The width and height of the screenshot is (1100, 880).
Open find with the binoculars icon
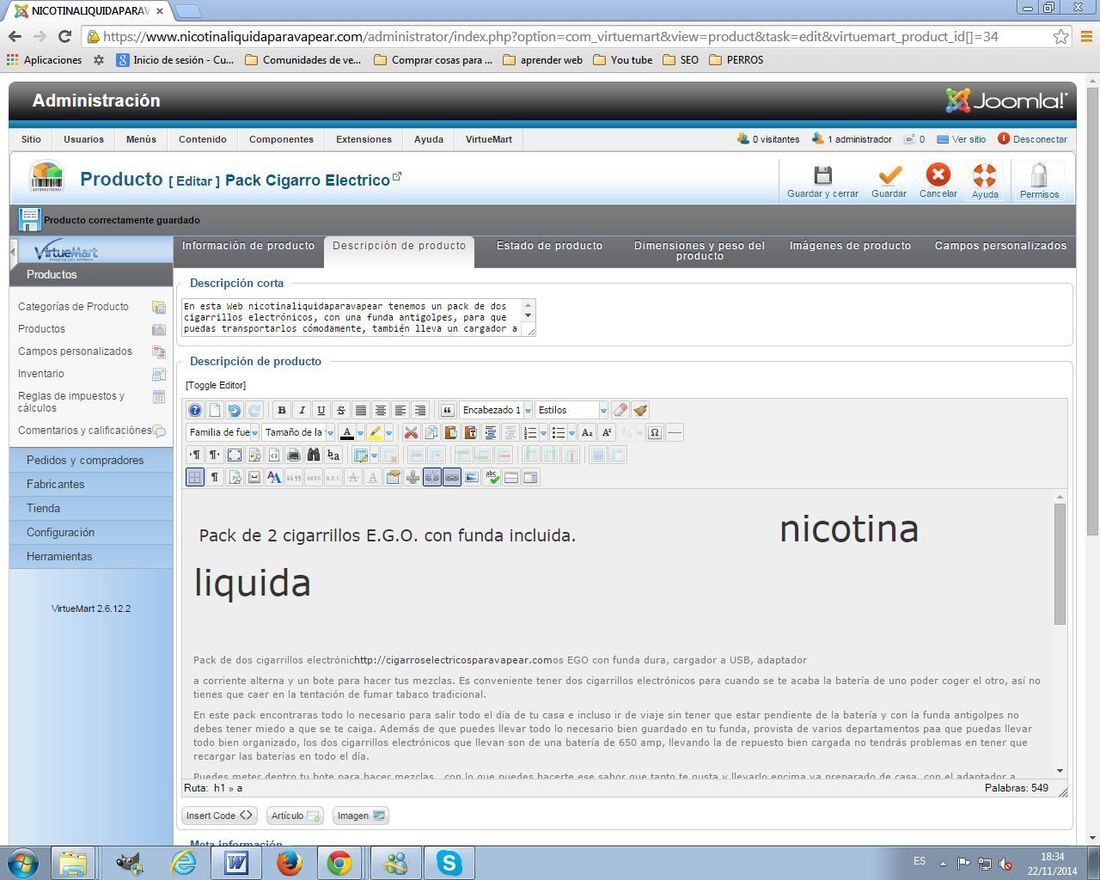click(x=314, y=455)
